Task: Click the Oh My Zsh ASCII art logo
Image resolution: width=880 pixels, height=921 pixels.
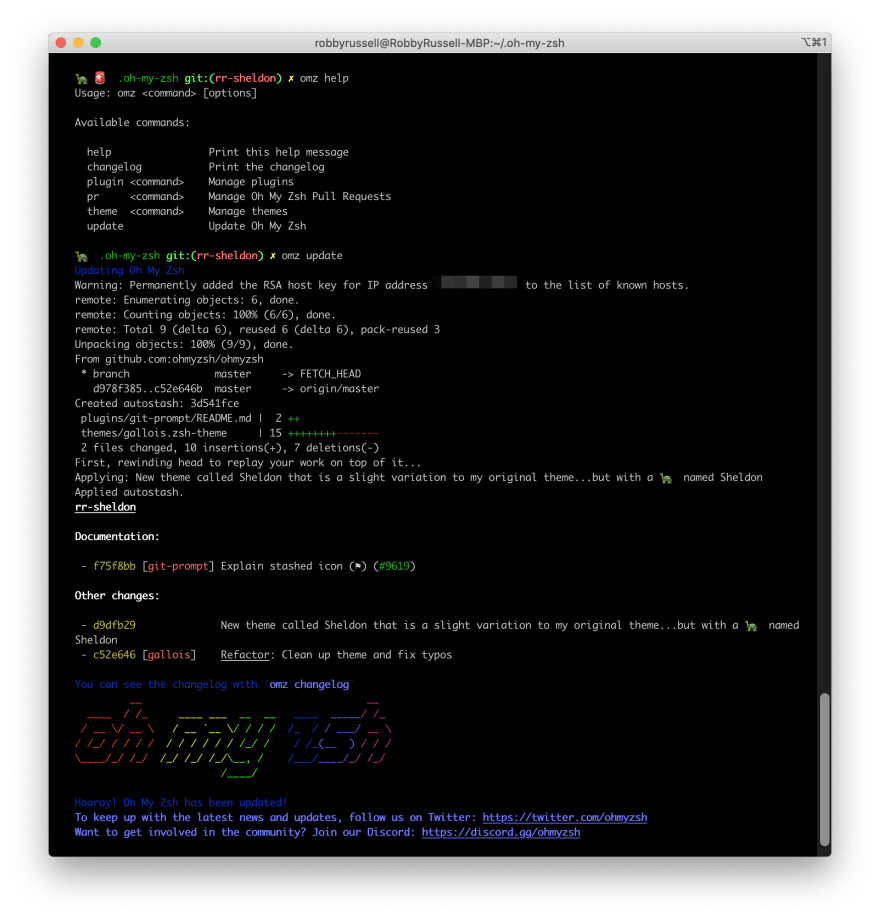Action: tap(233, 739)
